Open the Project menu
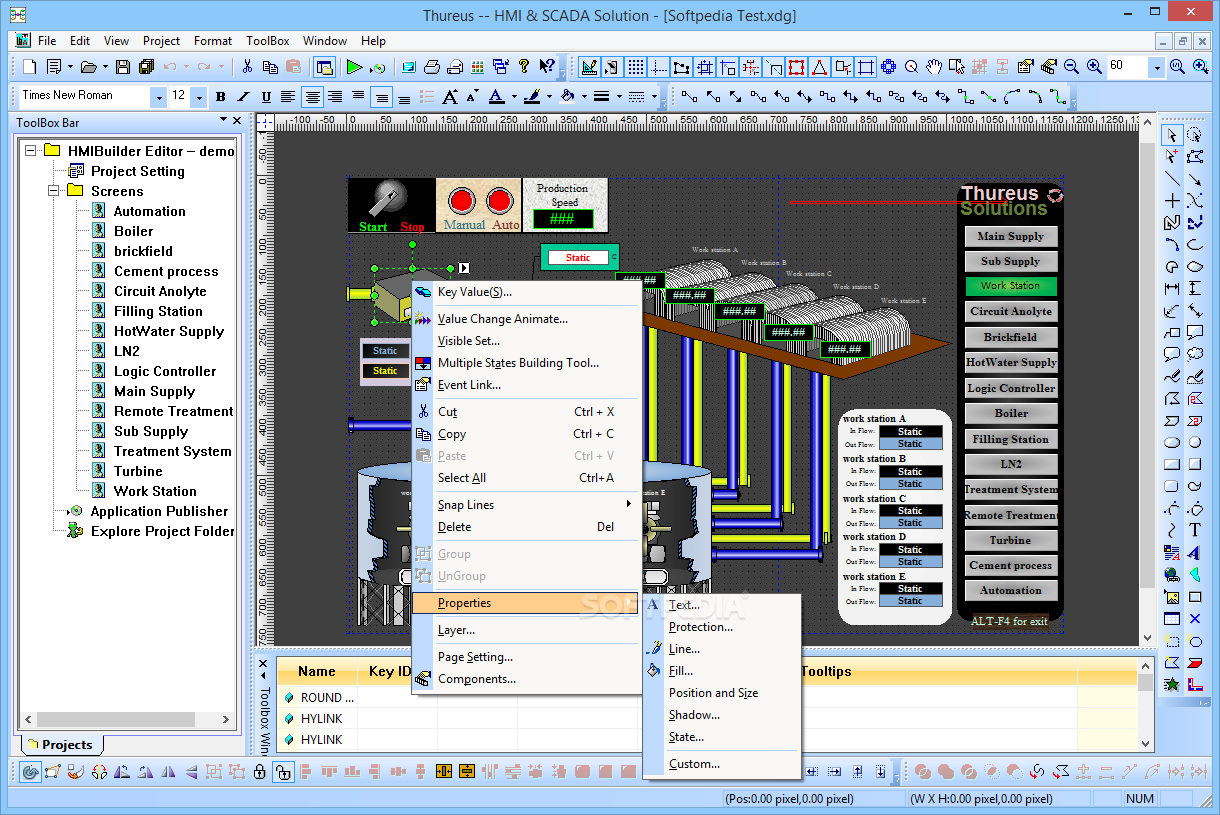 [x=161, y=41]
